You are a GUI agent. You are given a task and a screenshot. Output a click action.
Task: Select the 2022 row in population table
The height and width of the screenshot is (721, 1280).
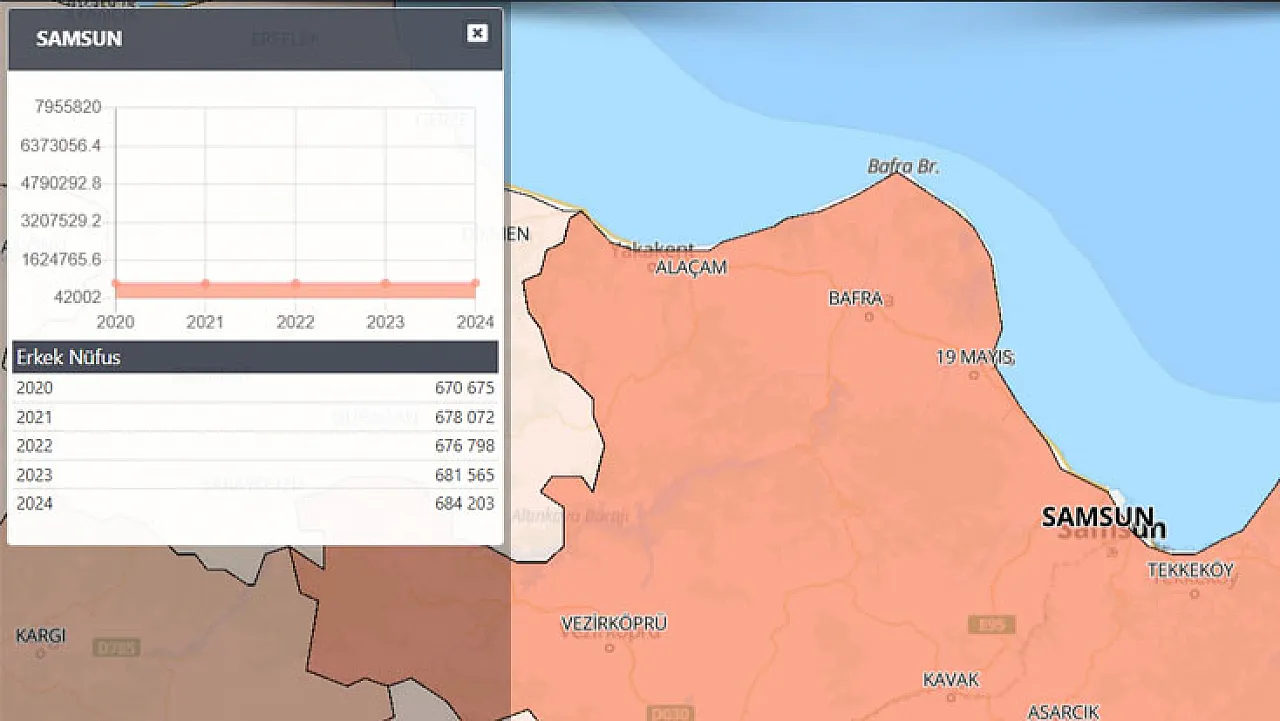(x=255, y=445)
